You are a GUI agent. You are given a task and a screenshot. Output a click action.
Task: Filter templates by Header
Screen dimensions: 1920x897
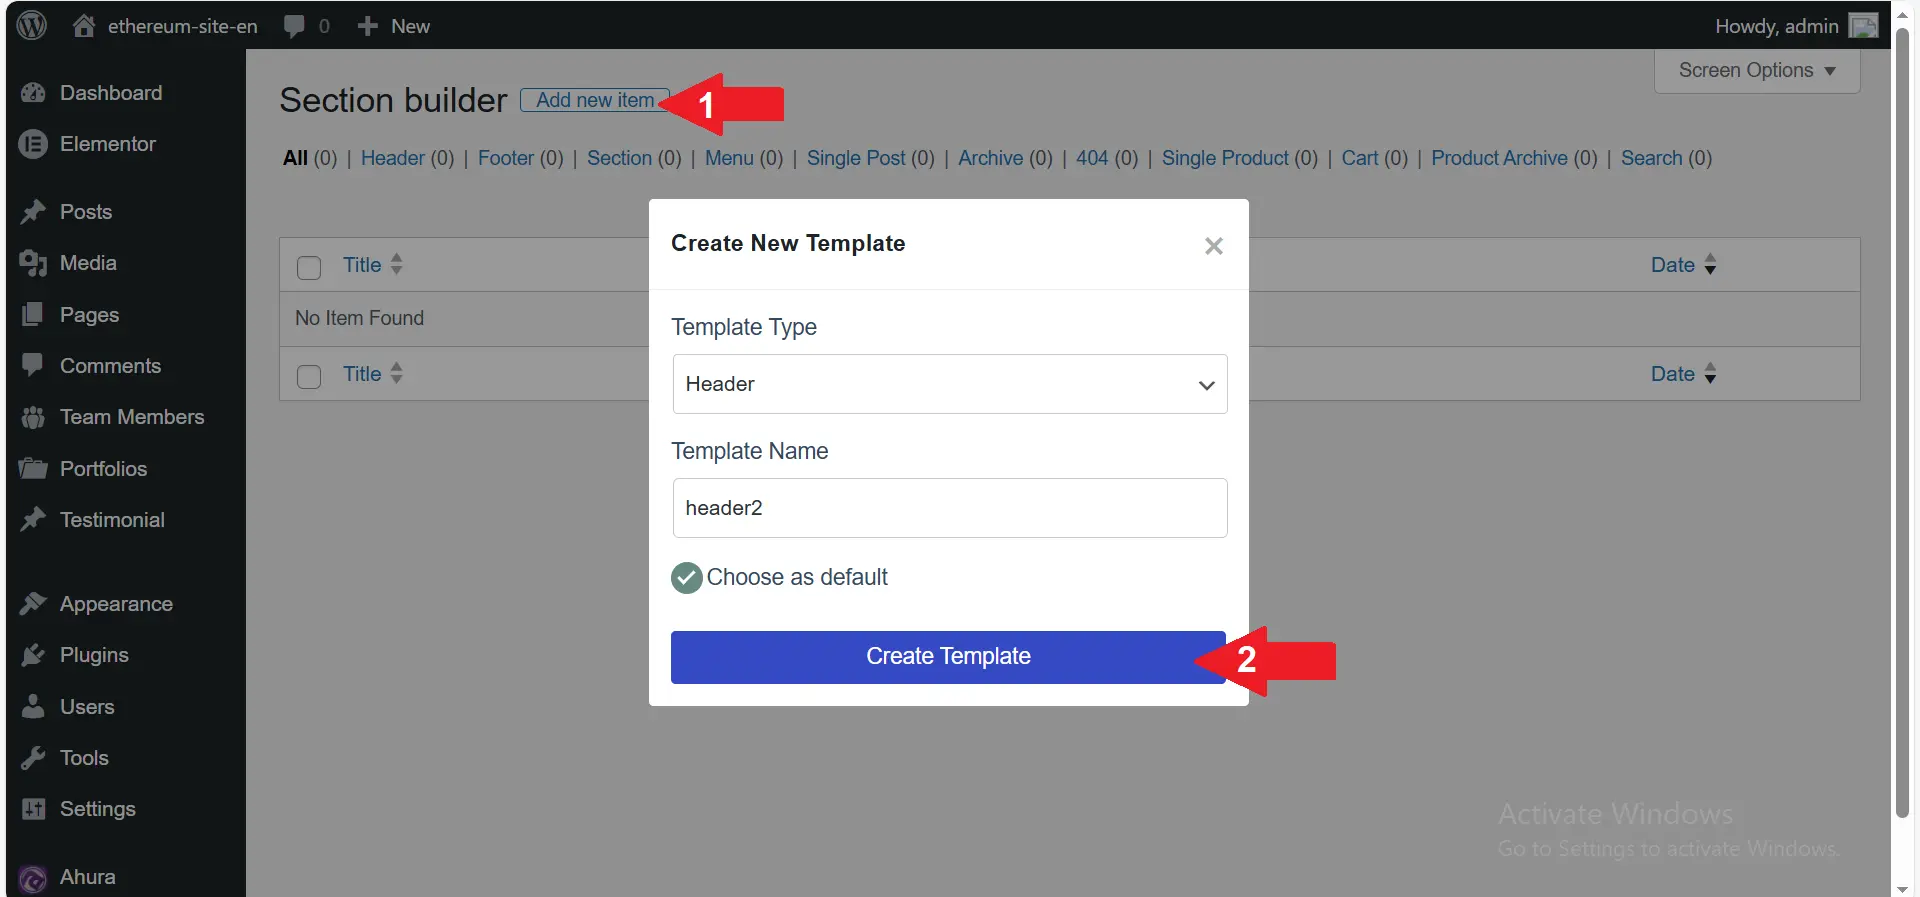click(x=392, y=158)
